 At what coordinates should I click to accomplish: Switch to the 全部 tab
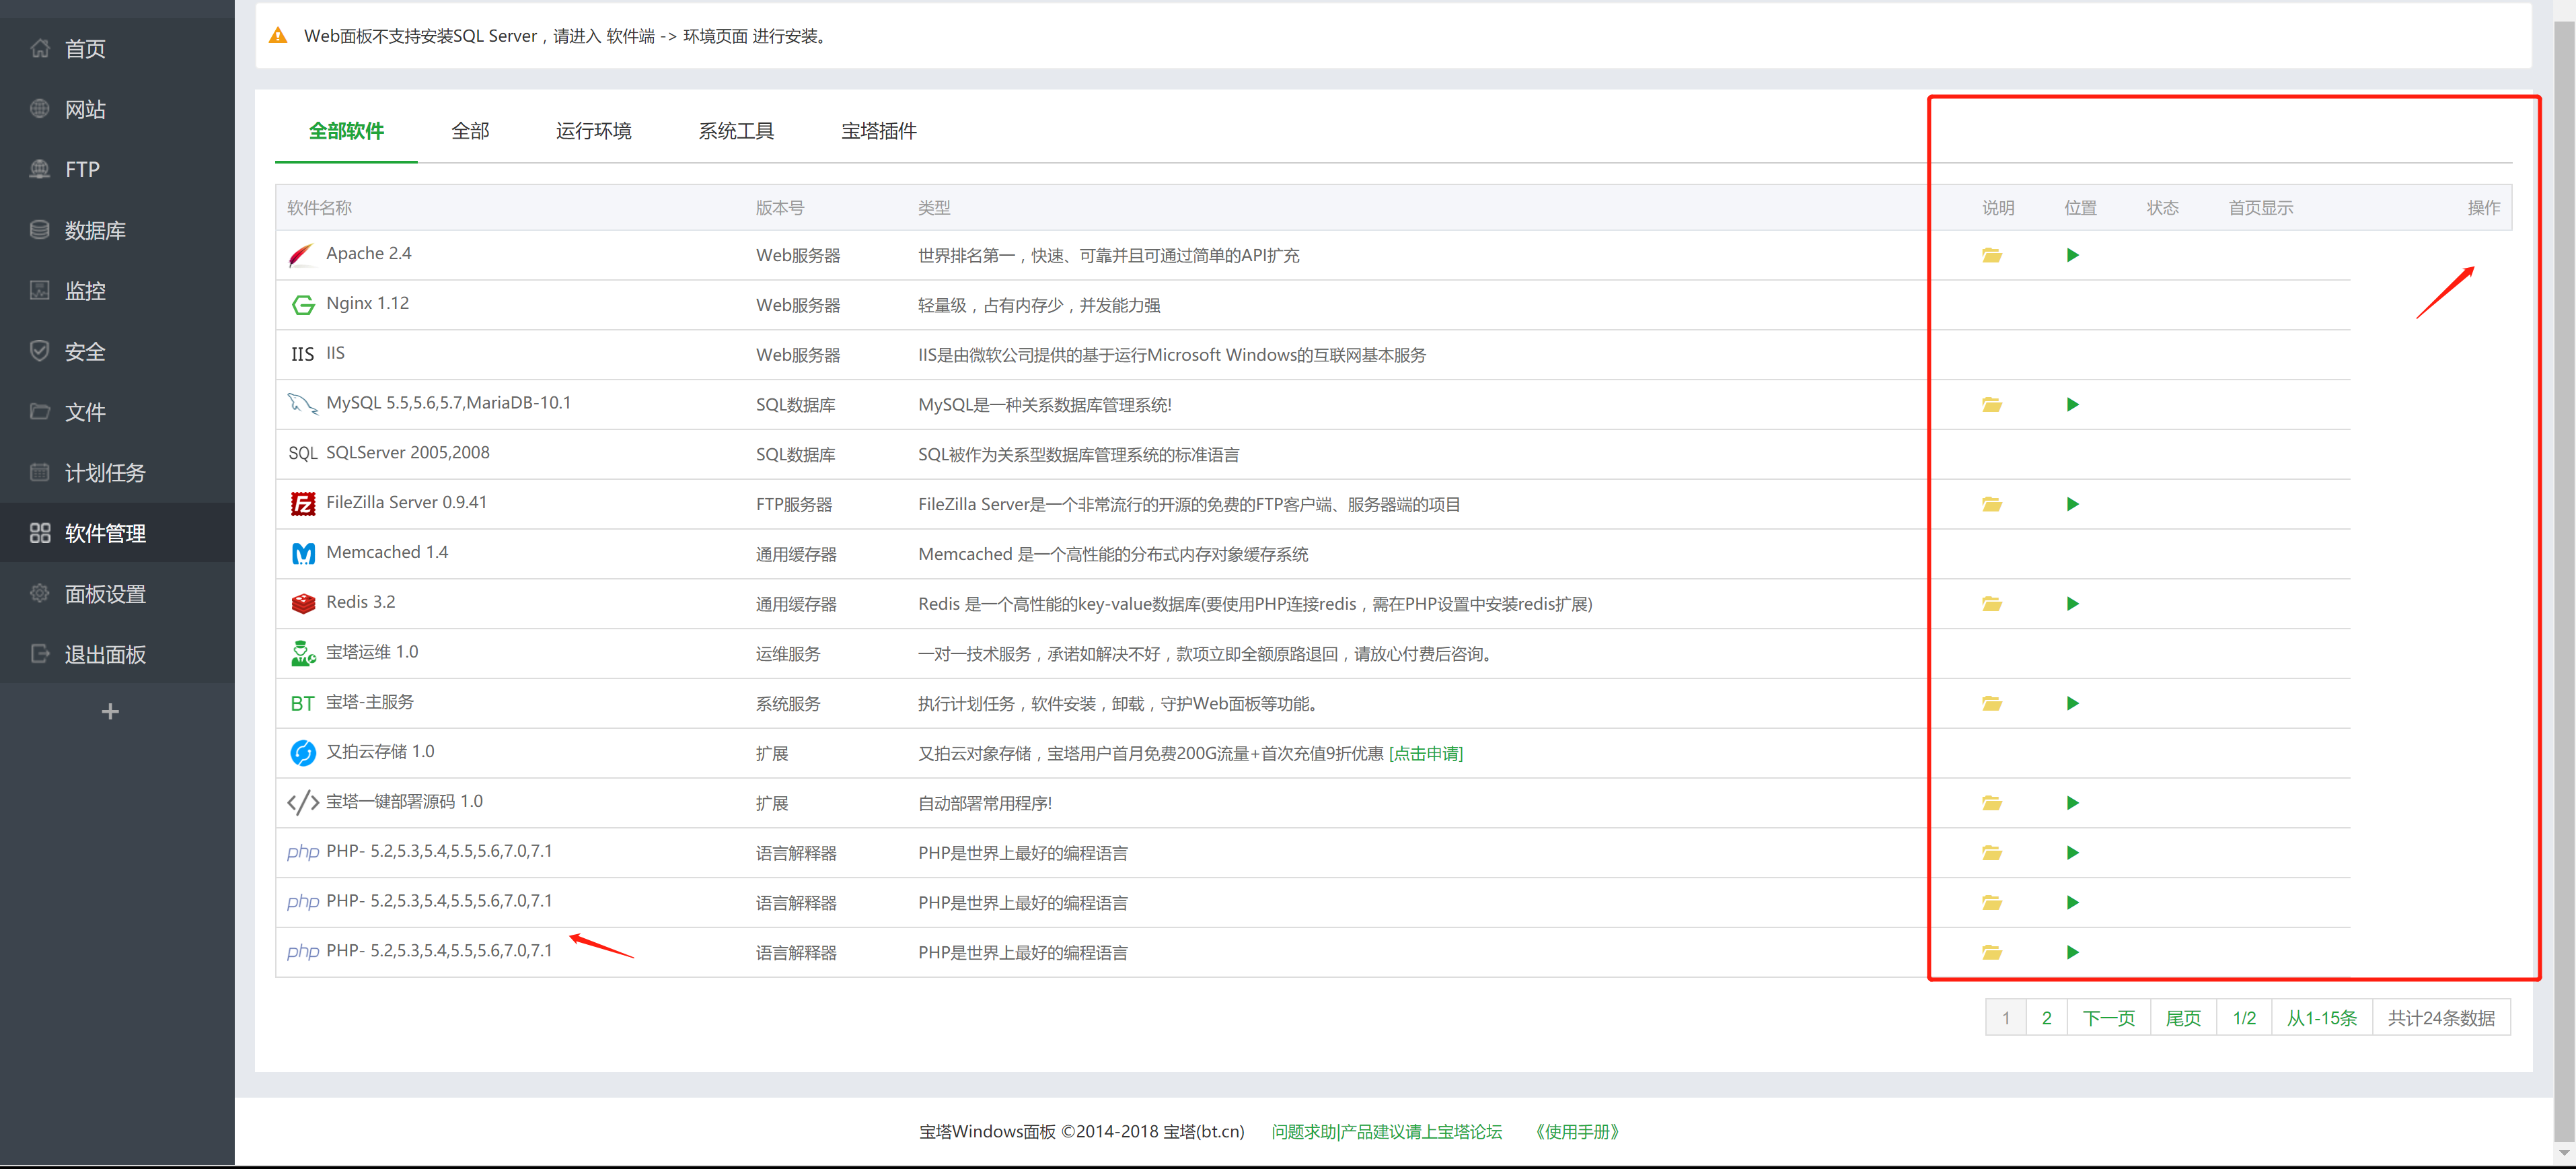470,131
